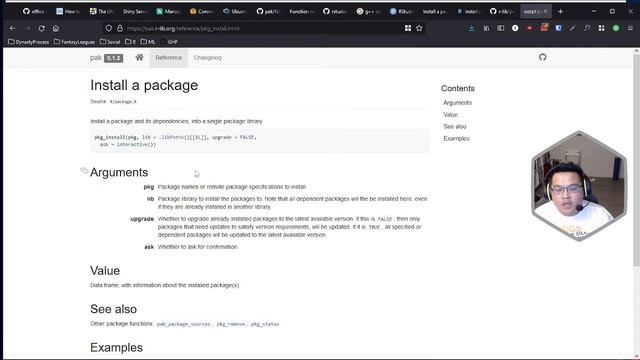Jump to See also in Contents
Viewport: 640px width, 360px height.
pyautogui.click(x=455, y=127)
